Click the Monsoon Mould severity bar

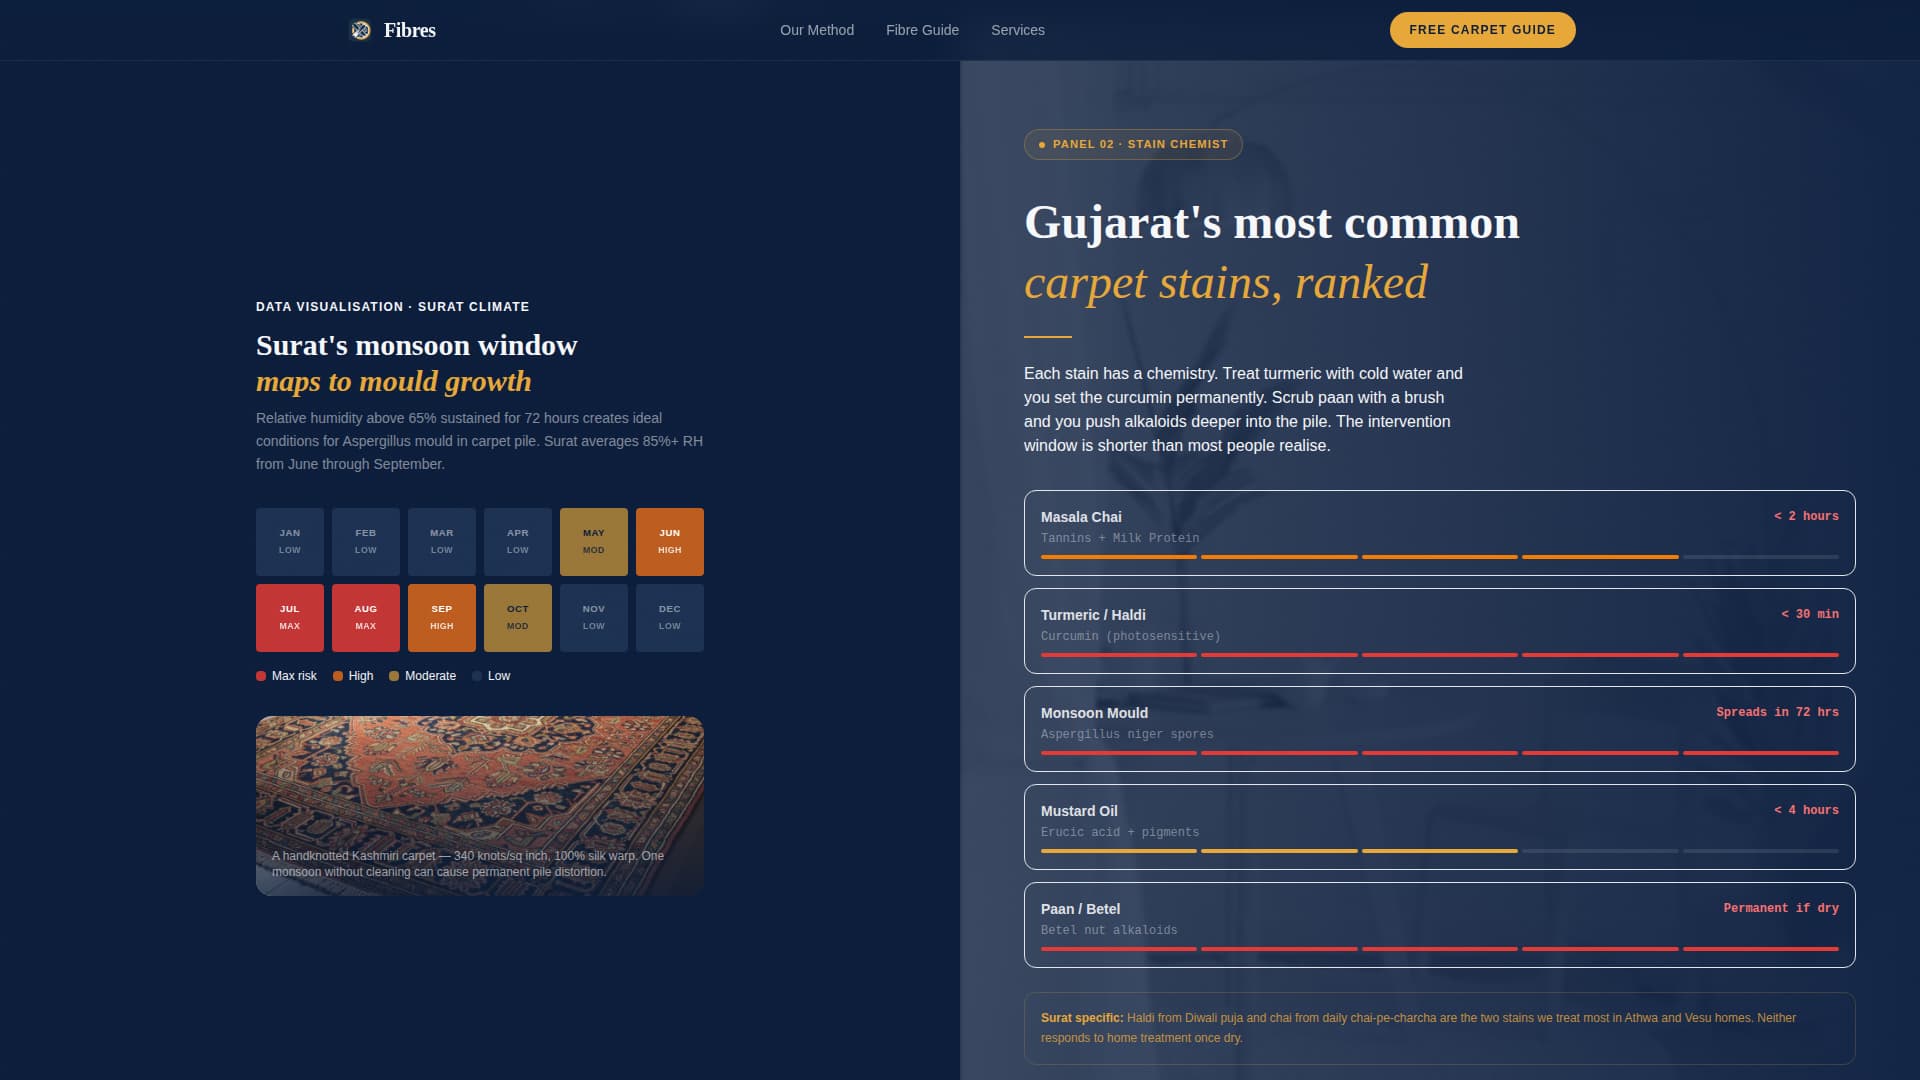[x=1439, y=753]
